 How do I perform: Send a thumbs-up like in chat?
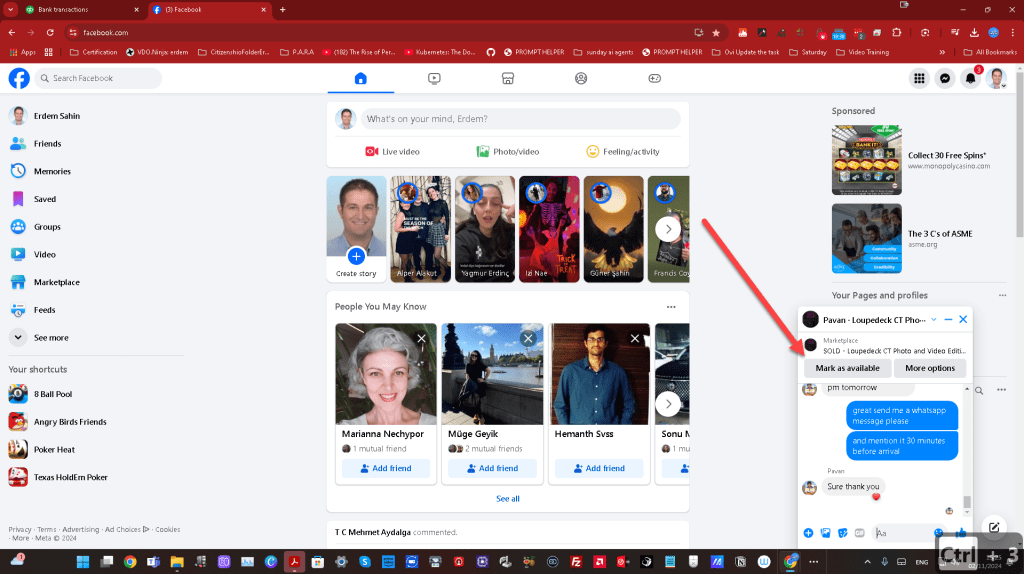[961, 534]
